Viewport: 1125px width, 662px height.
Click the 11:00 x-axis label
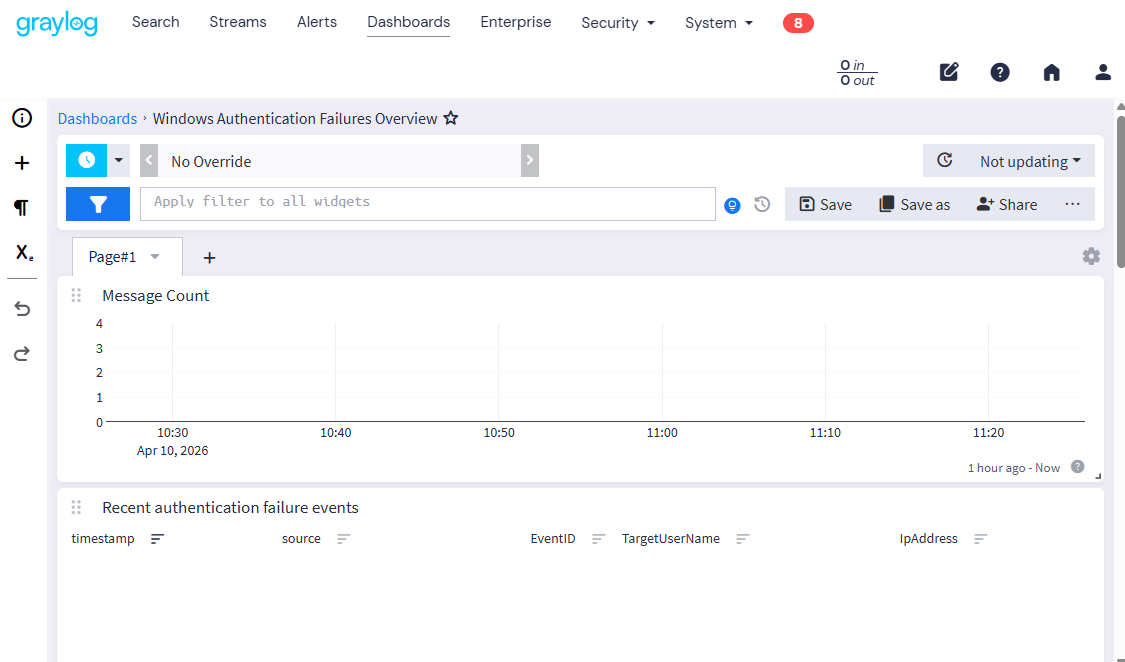(662, 432)
